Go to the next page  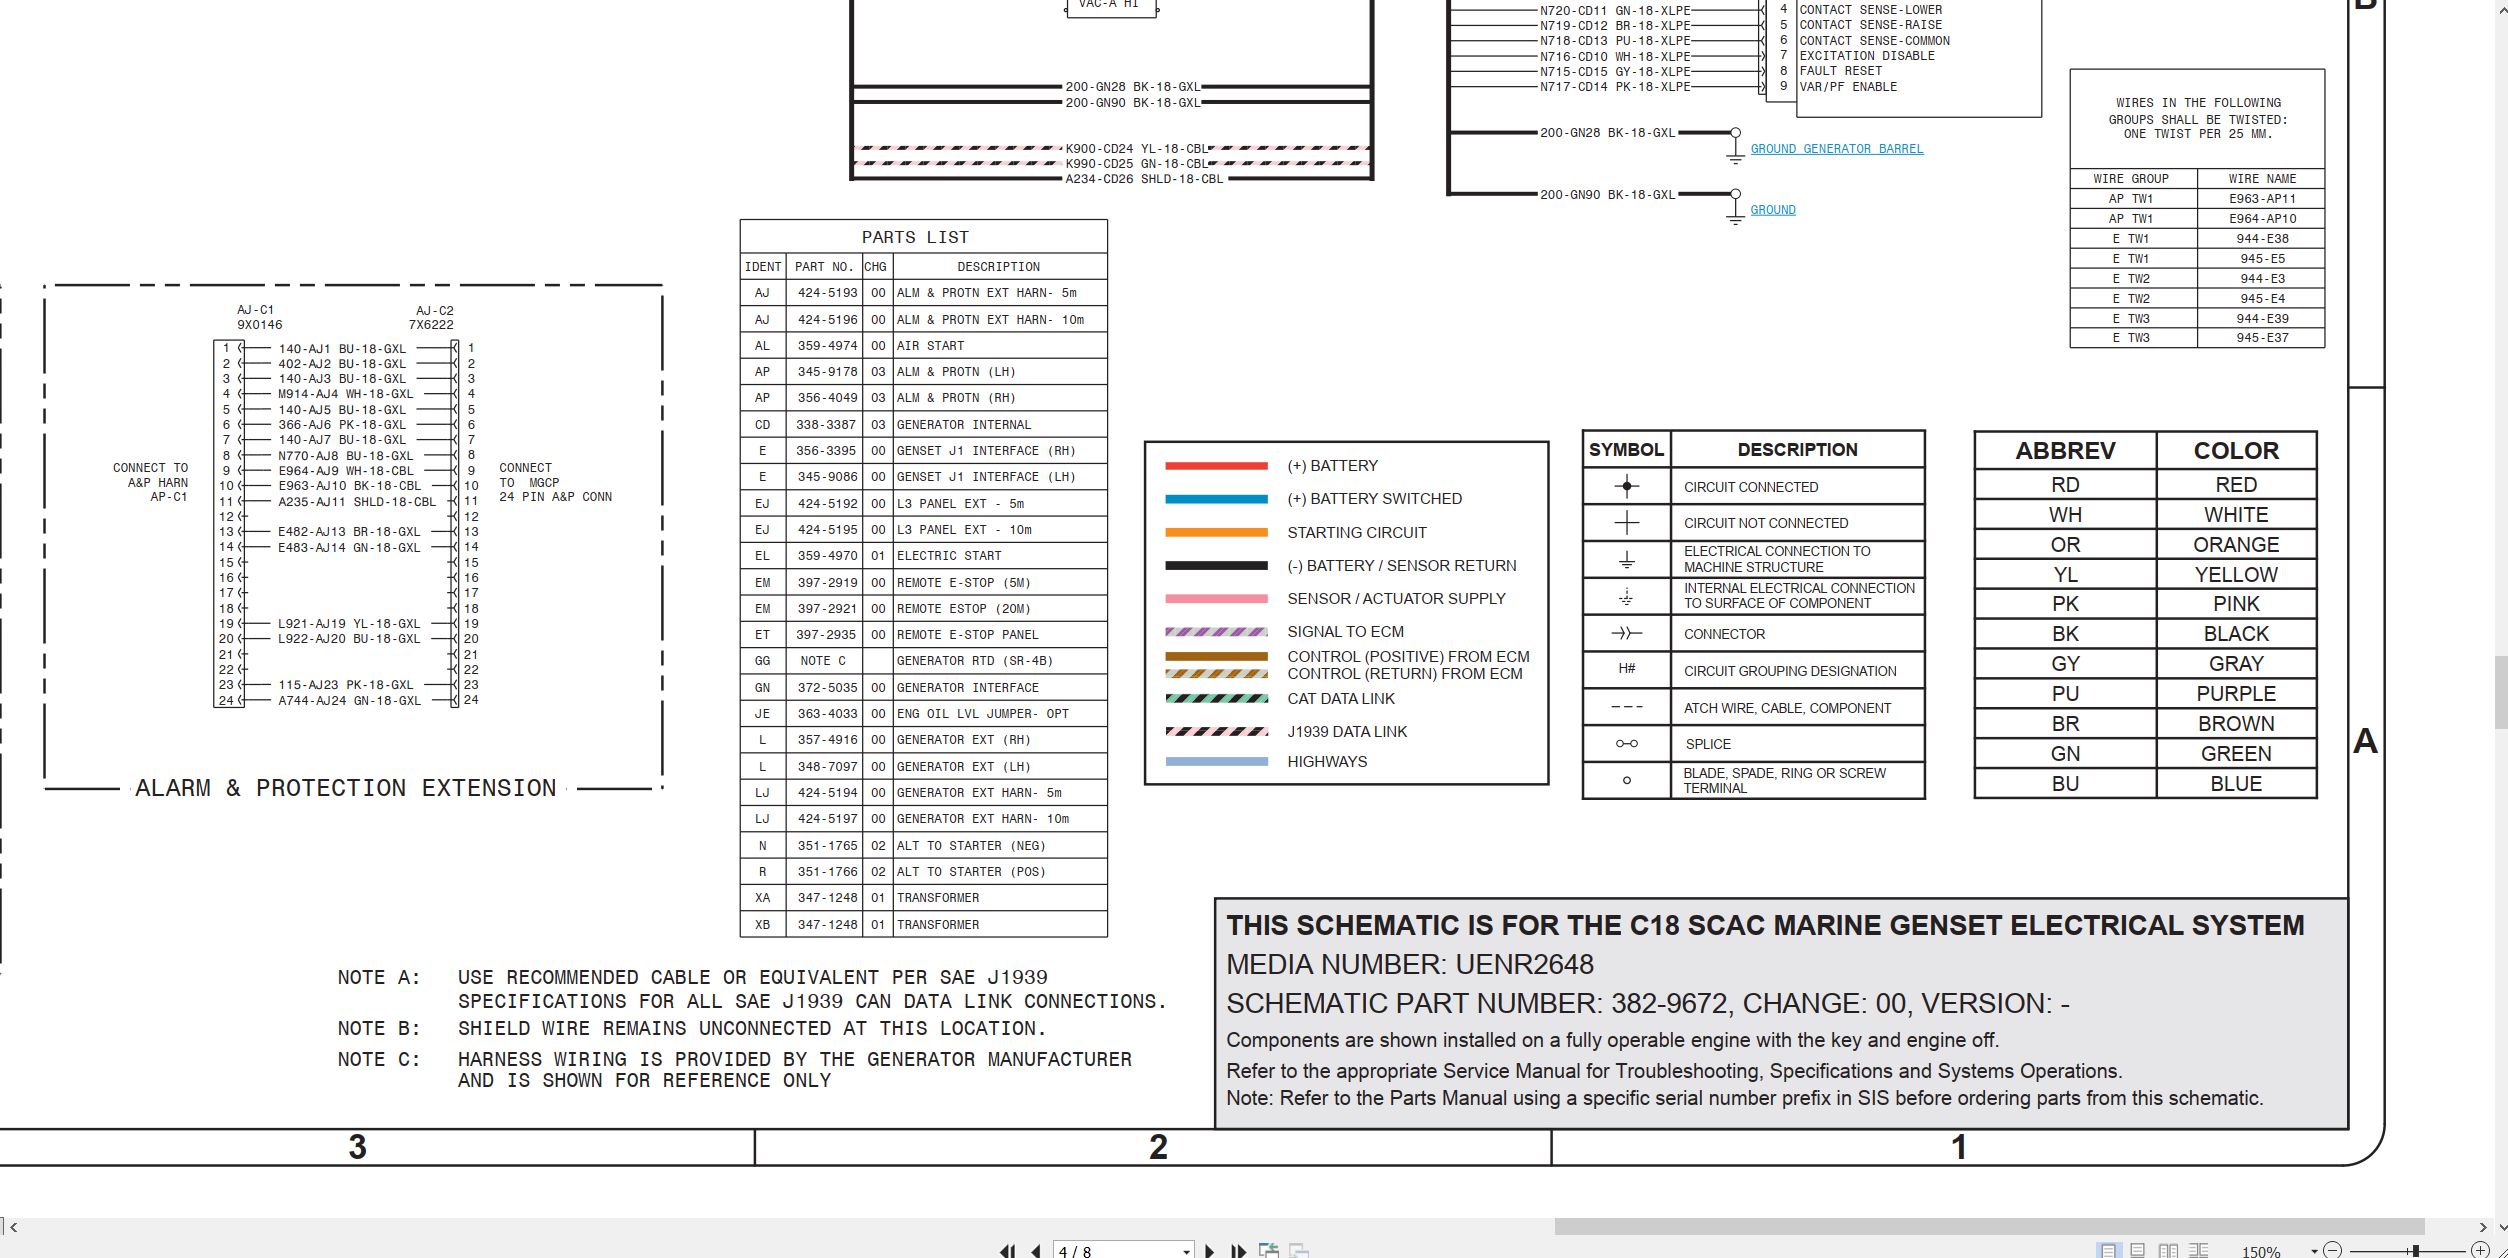pos(1210,1250)
